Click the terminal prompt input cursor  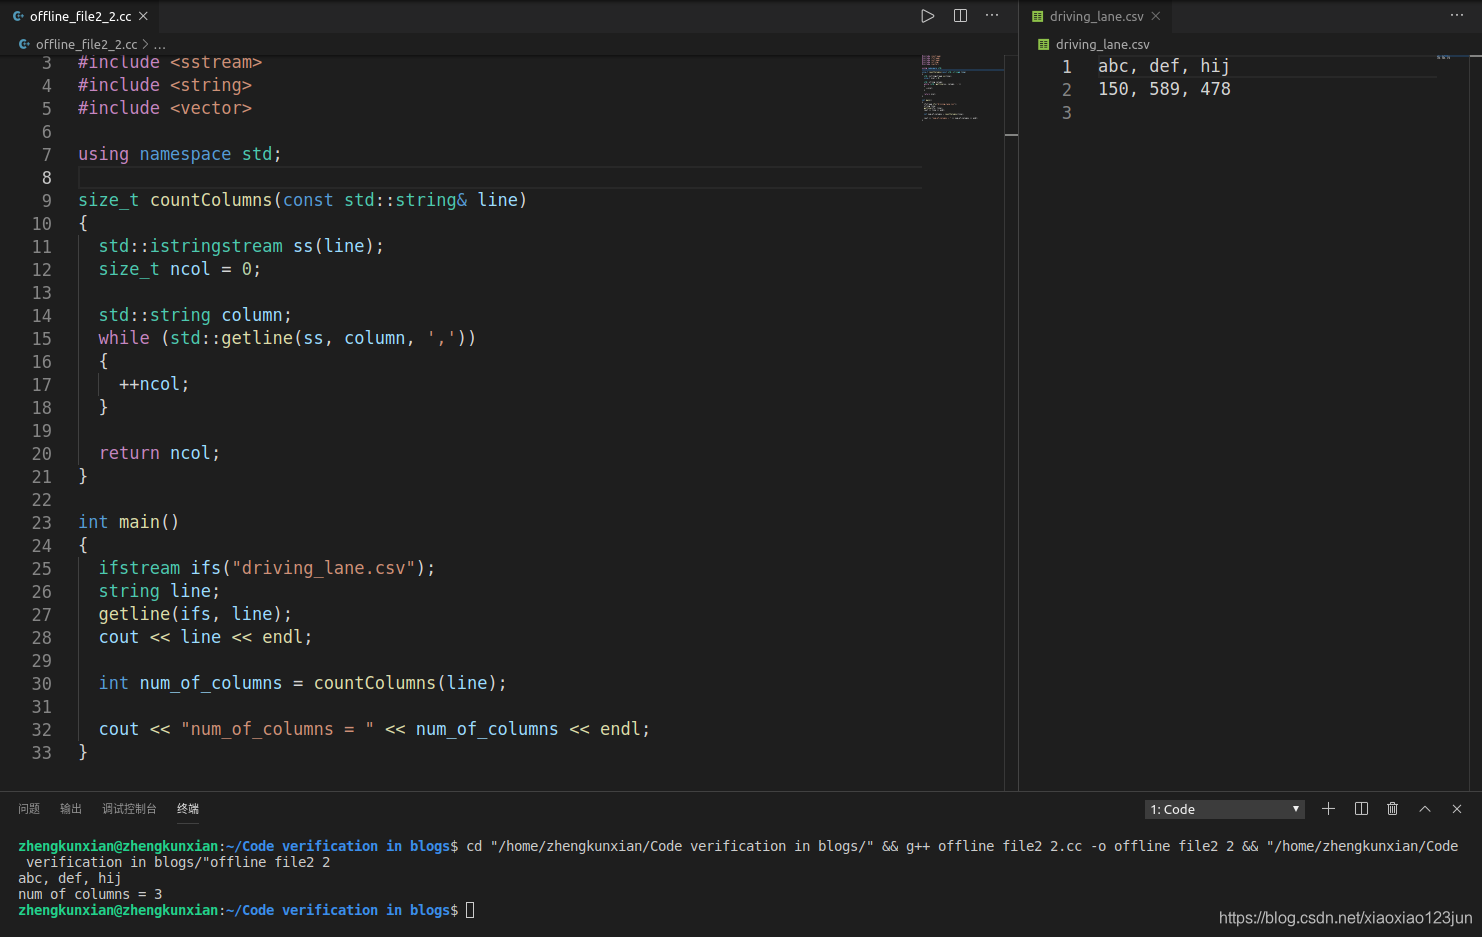[470, 910]
